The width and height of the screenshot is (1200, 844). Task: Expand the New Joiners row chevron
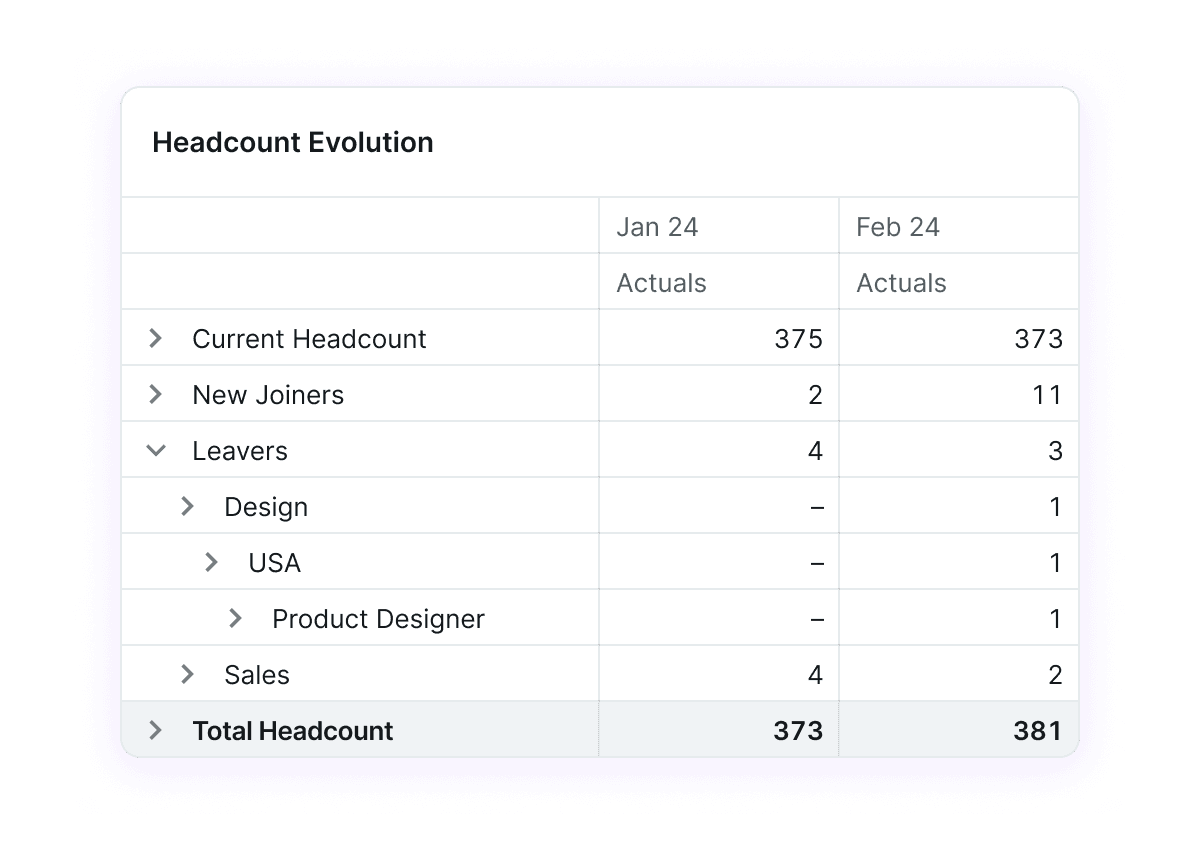[x=155, y=394]
